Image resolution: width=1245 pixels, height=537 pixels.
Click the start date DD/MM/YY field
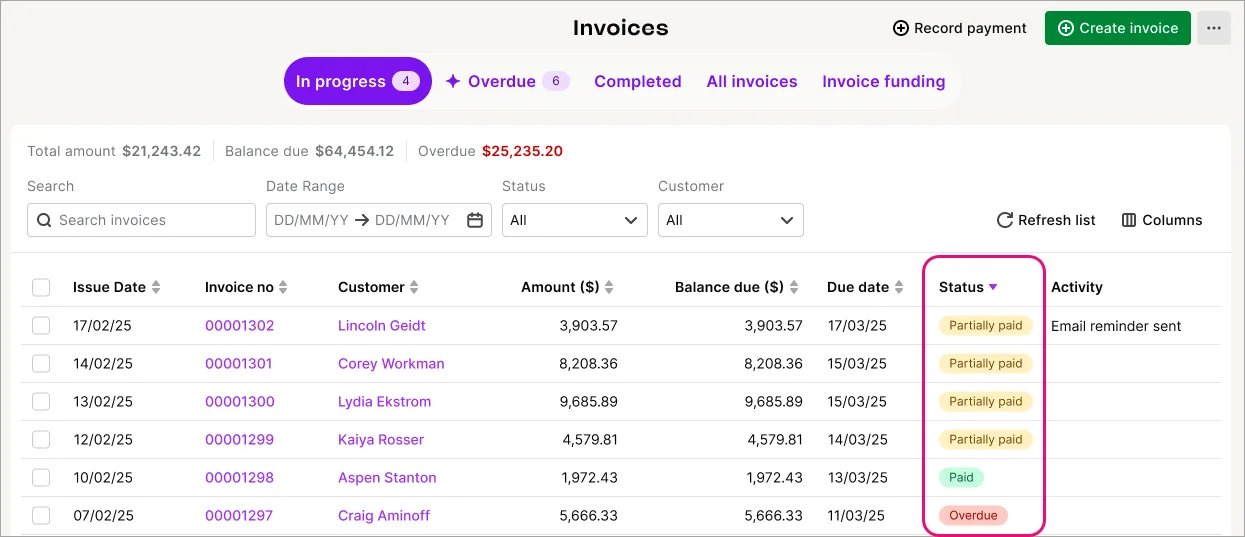coord(311,220)
